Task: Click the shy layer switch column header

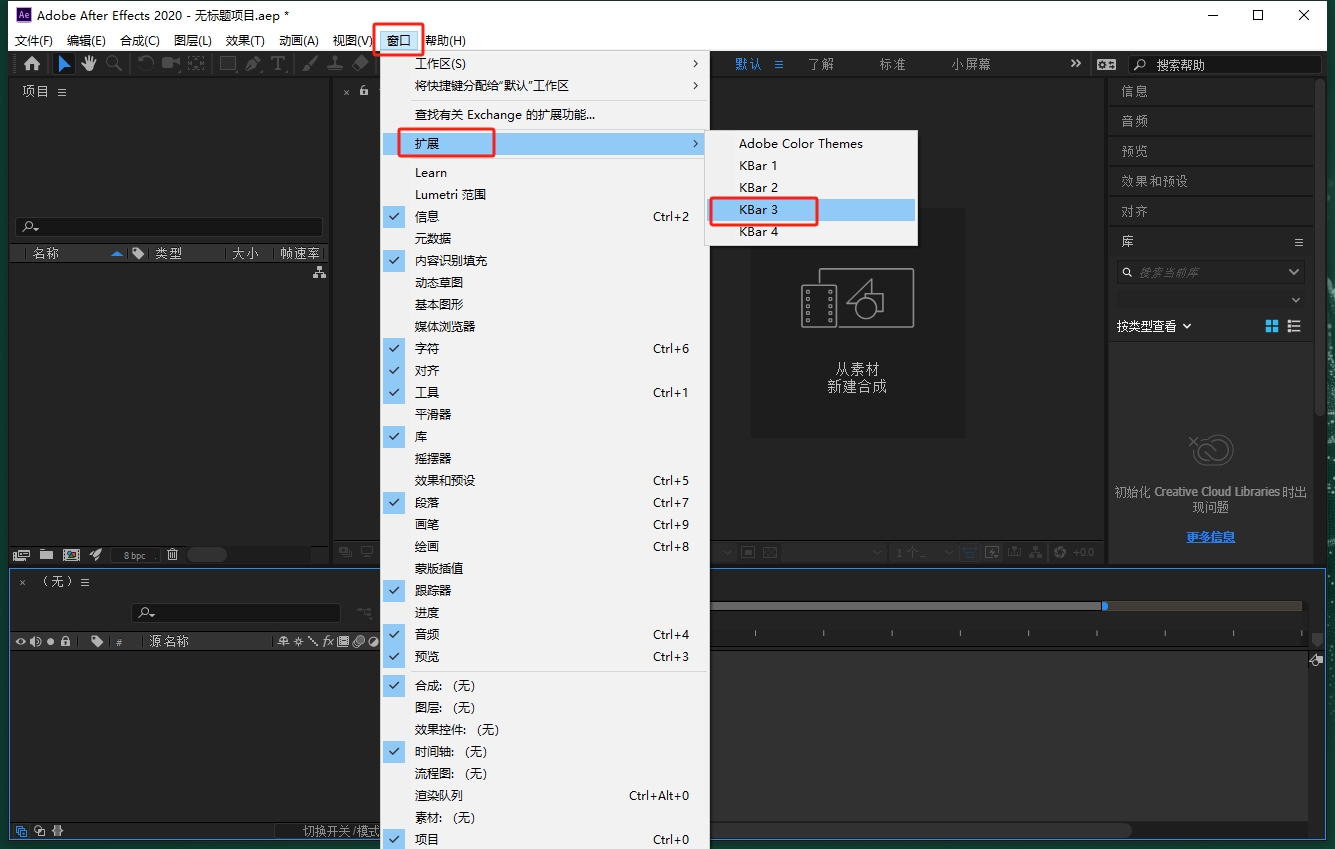Action: (x=283, y=641)
